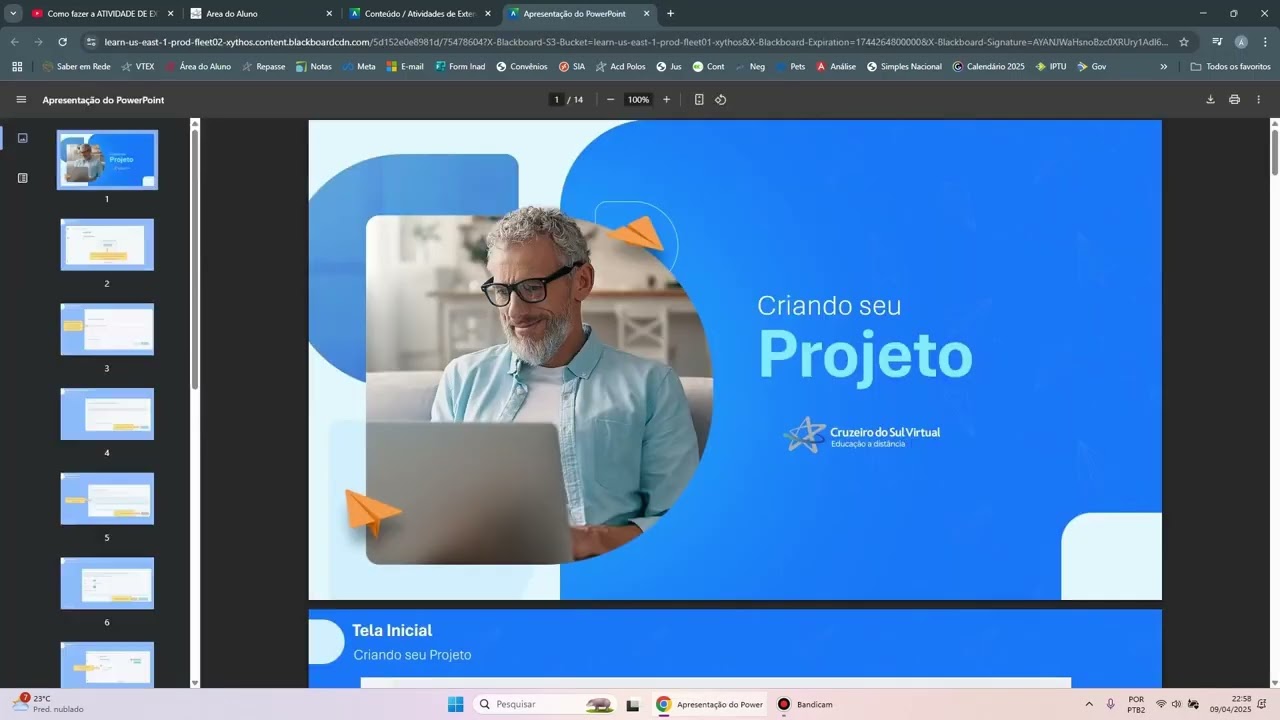
Task: Close the Área do Aluno tab
Action: point(329,14)
